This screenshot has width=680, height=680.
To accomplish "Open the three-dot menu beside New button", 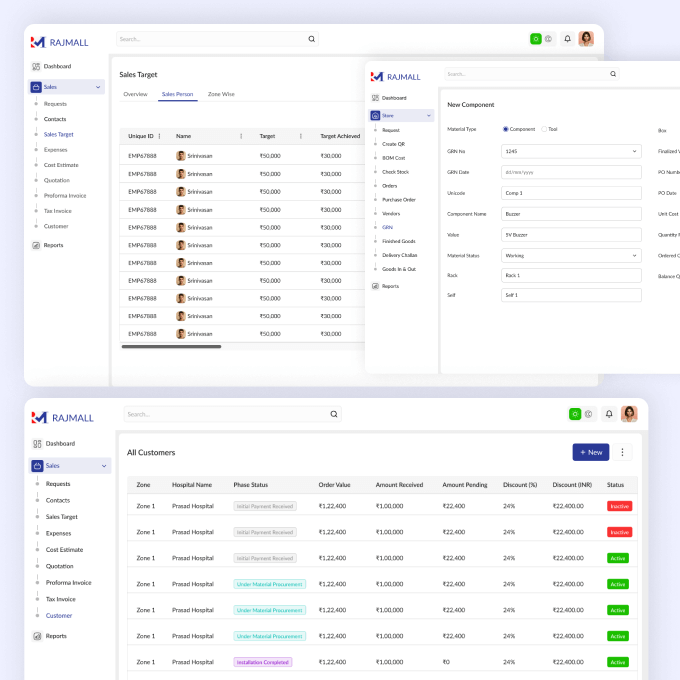I will [624, 452].
